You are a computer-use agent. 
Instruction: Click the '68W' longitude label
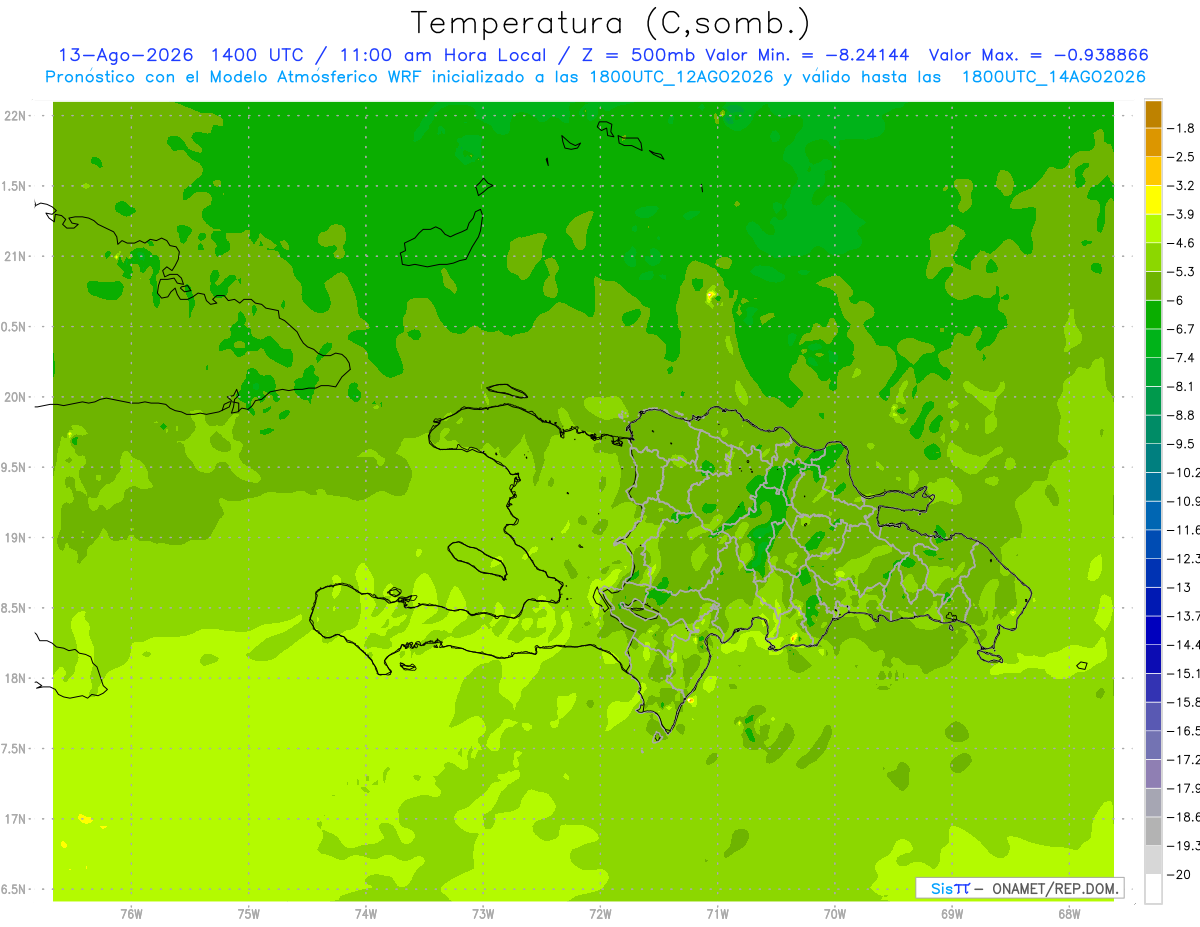[x=1069, y=914]
